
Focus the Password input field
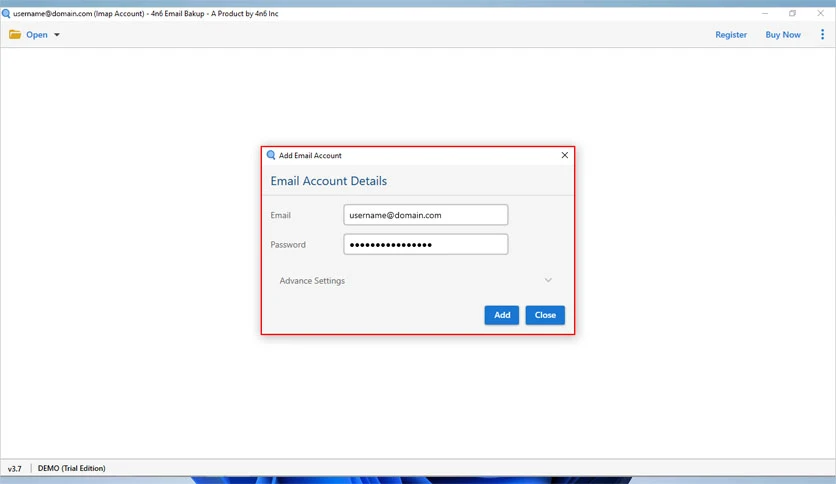click(425, 244)
